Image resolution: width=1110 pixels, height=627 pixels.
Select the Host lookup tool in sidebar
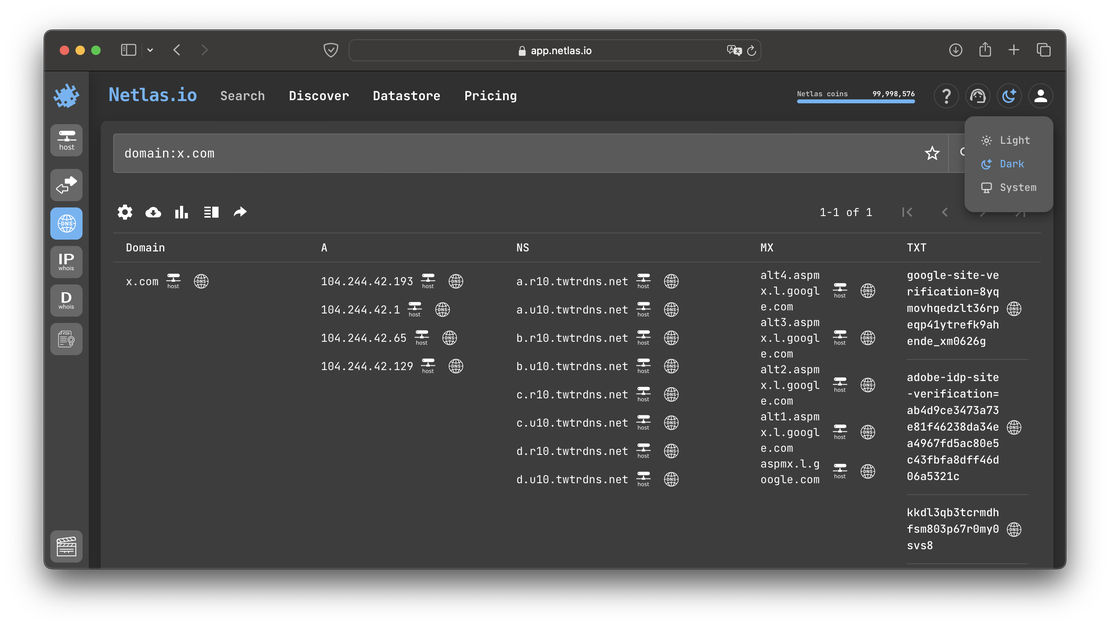pos(66,140)
